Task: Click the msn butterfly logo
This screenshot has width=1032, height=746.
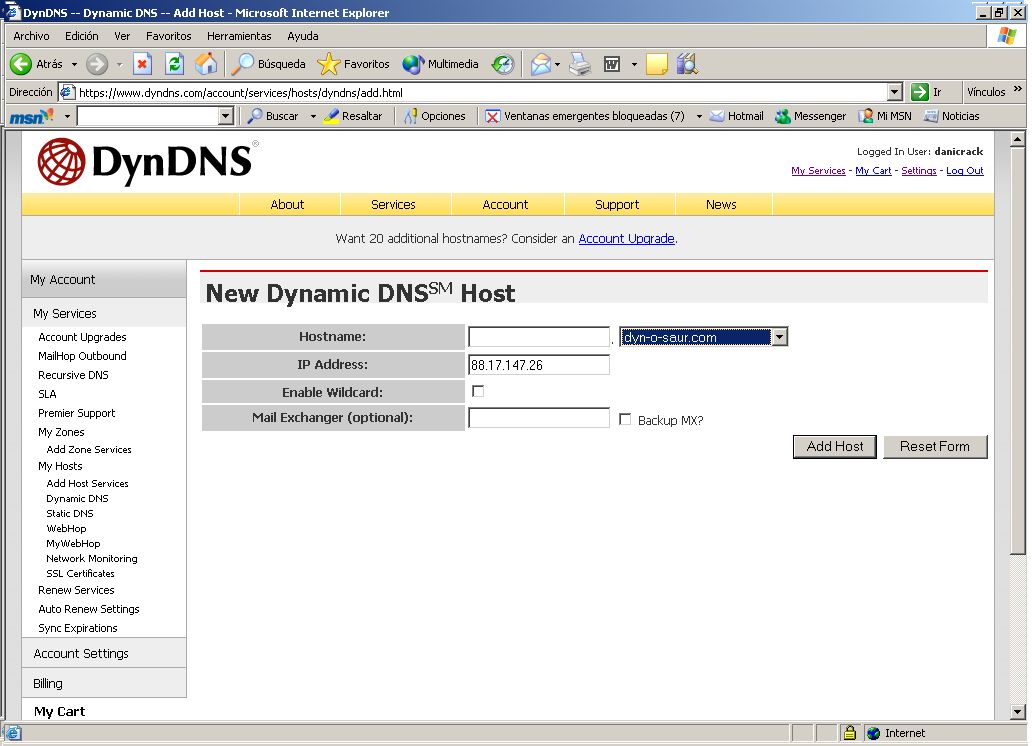Action: click(x=32, y=117)
